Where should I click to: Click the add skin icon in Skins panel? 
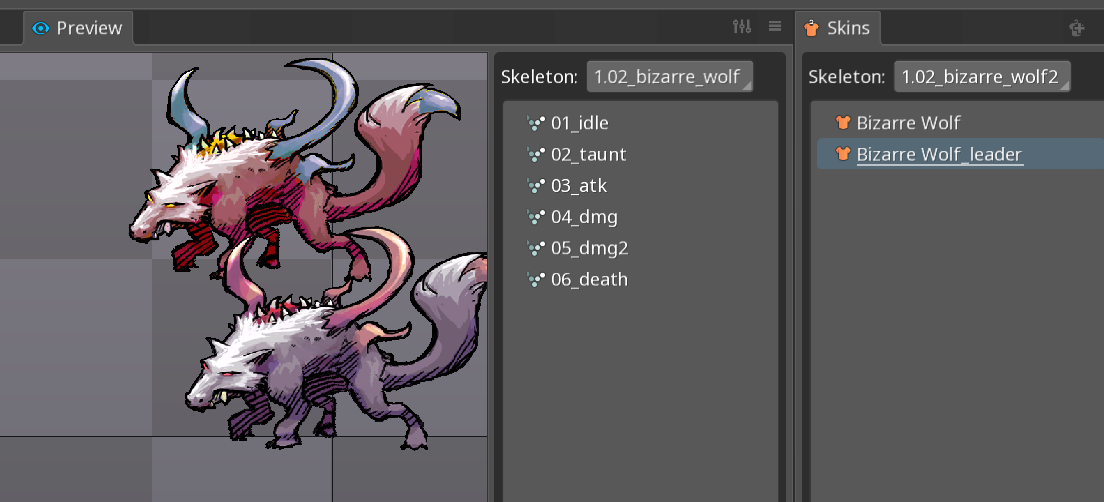click(1077, 28)
